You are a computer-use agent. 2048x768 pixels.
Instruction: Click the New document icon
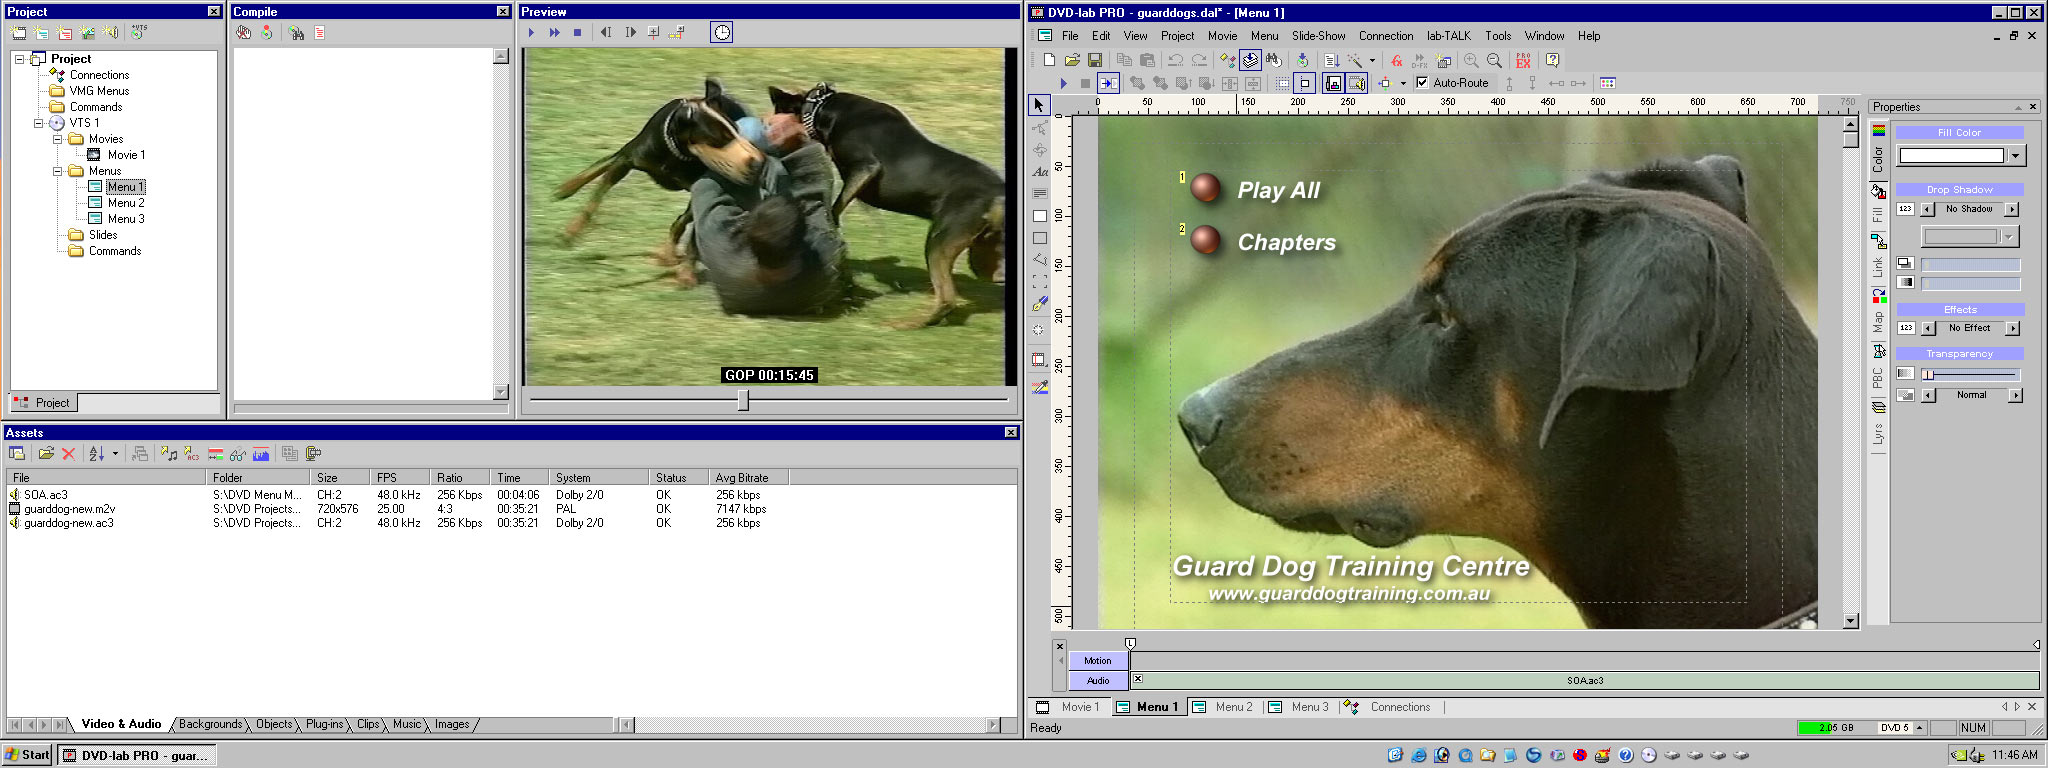coord(1049,60)
